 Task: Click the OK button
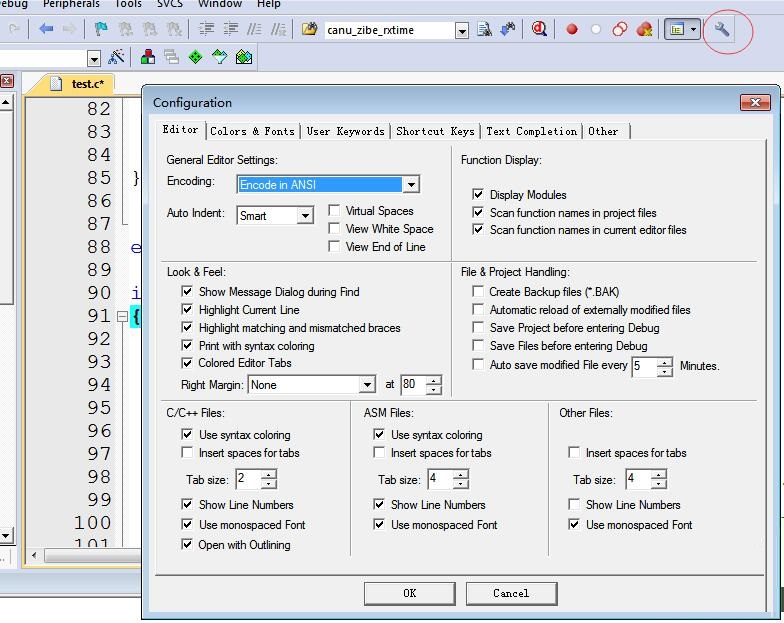(410, 593)
